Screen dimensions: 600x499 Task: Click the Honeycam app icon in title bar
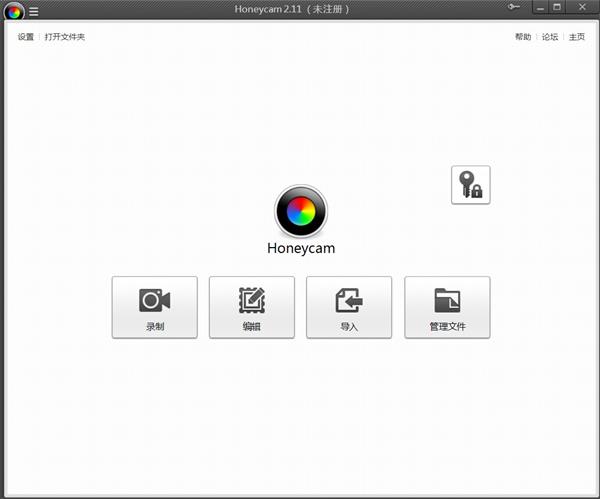click(x=14, y=11)
